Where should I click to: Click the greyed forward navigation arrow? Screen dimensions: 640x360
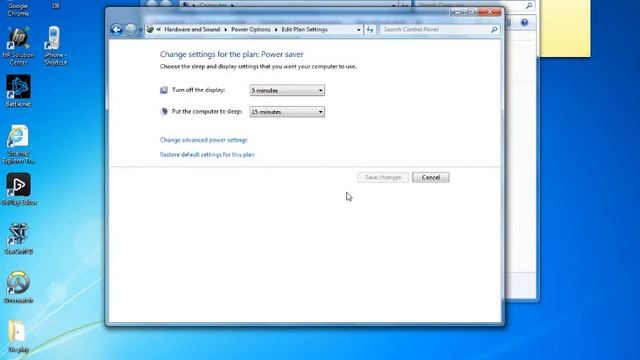pos(131,29)
